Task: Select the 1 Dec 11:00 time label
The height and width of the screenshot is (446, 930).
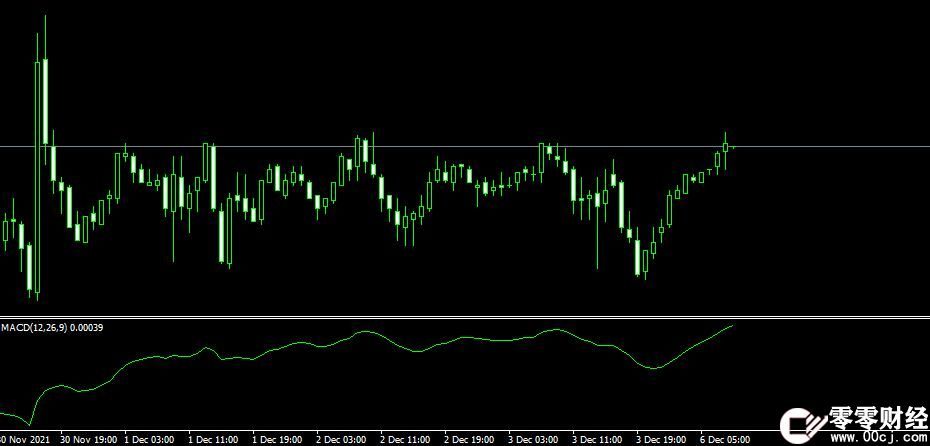Action: (214, 439)
